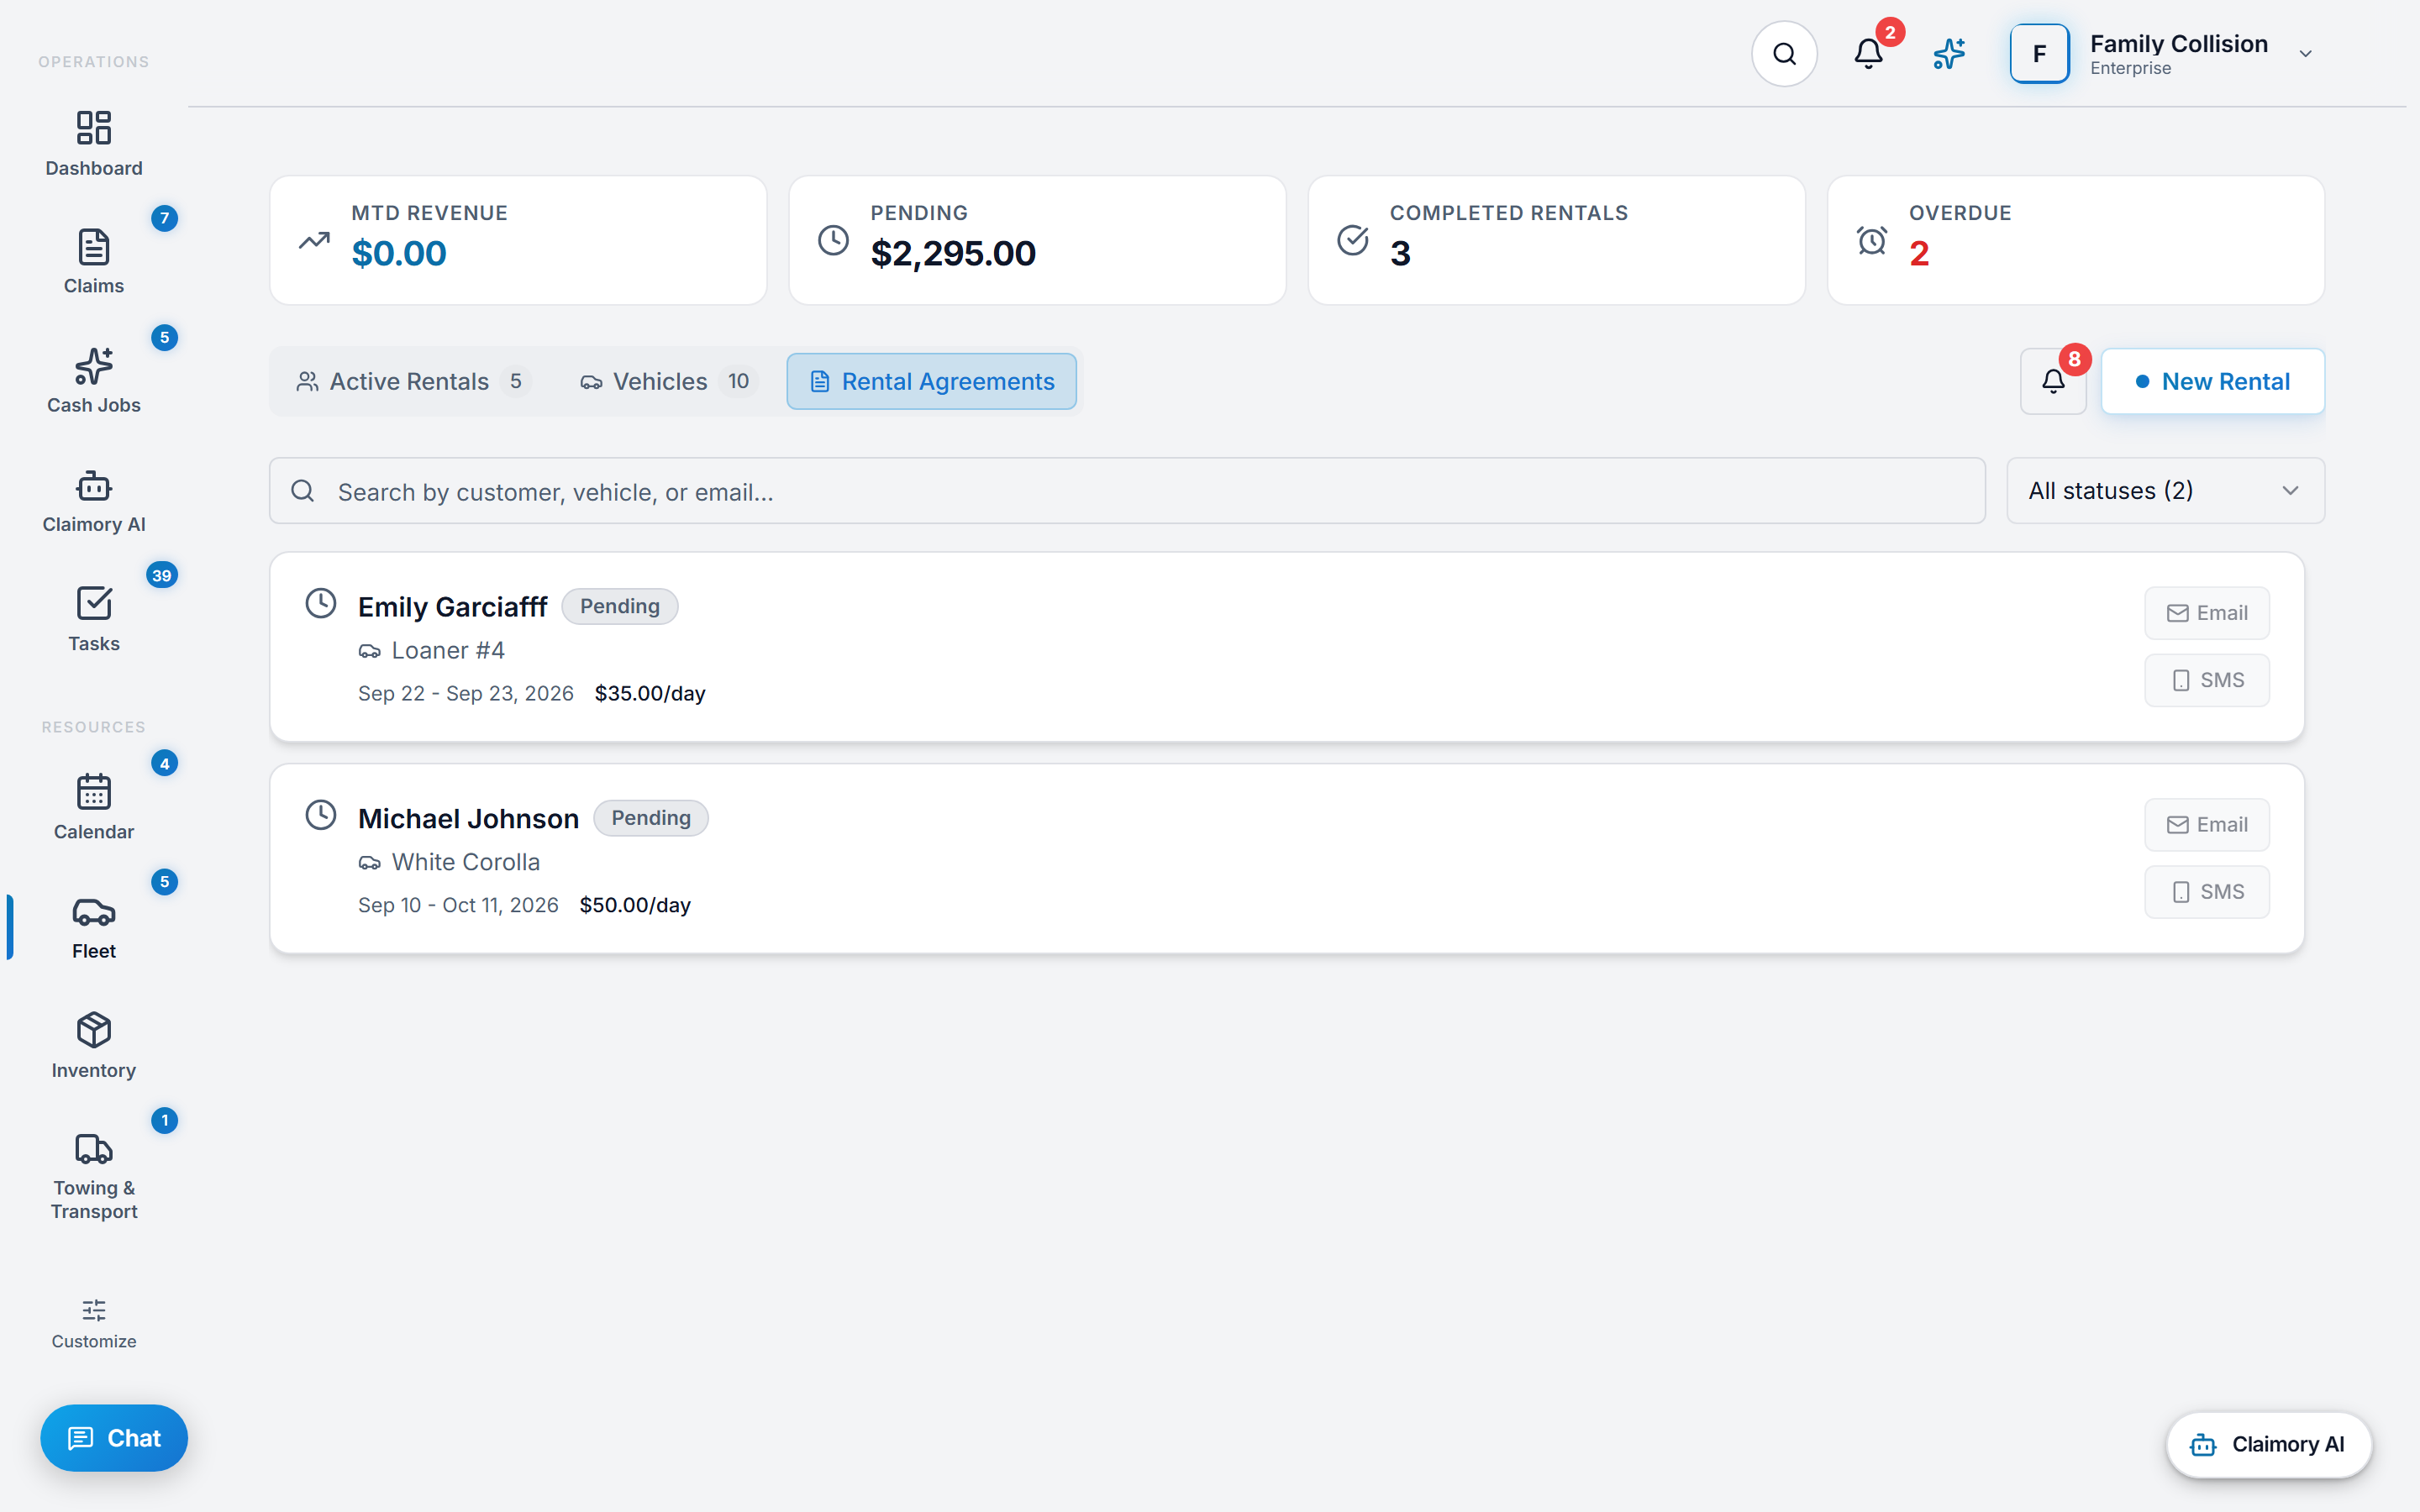Click the MTD Revenue trend icon

click(x=314, y=241)
